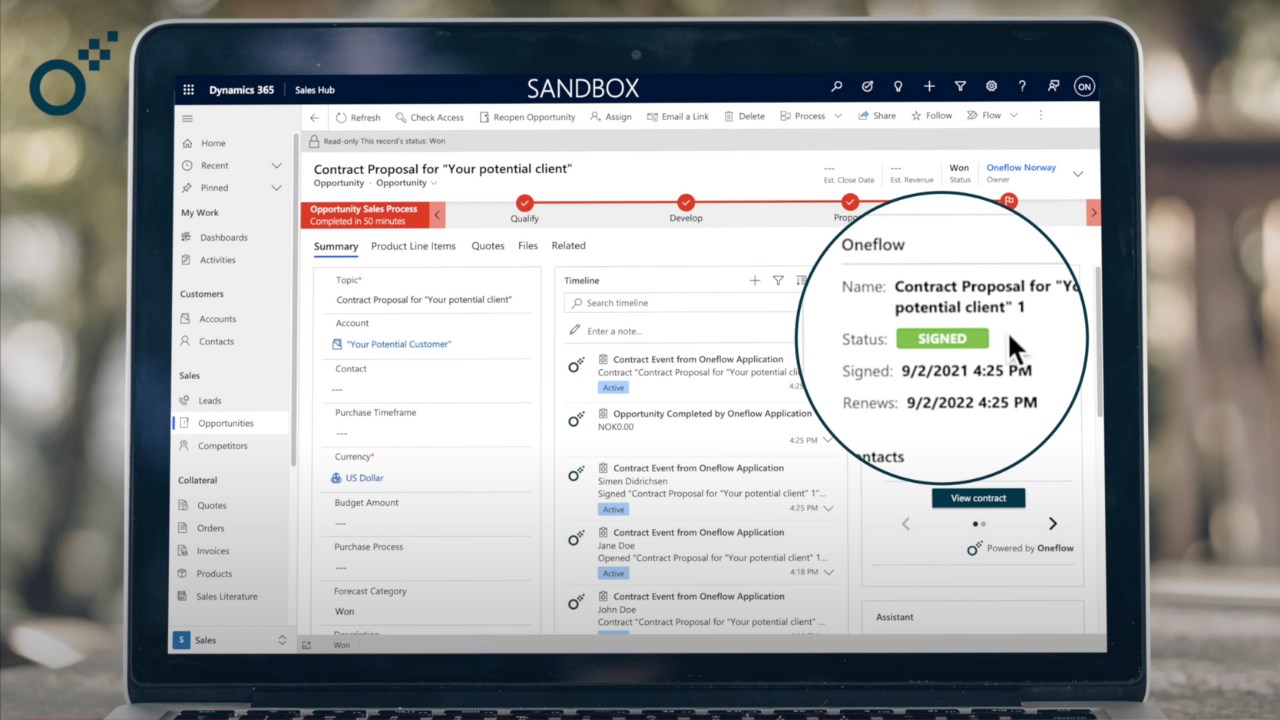Open the Sales area switcher at sidebar bottom

(x=230, y=640)
